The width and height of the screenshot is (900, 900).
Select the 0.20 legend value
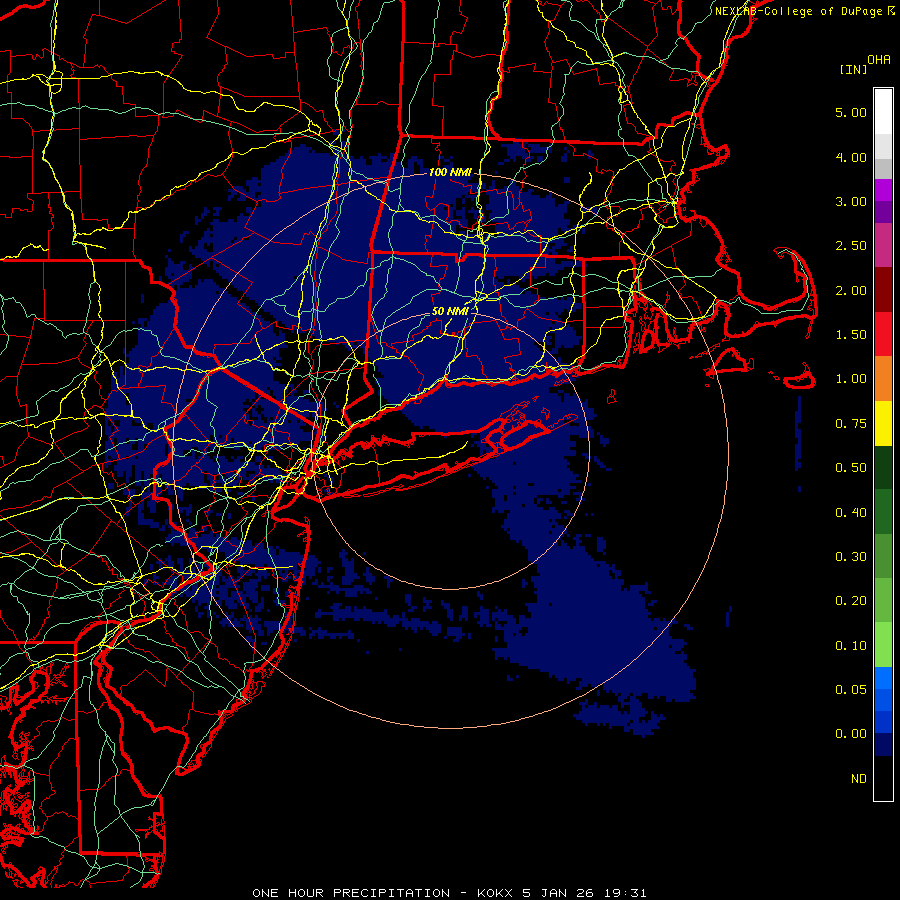(x=851, y=601)
